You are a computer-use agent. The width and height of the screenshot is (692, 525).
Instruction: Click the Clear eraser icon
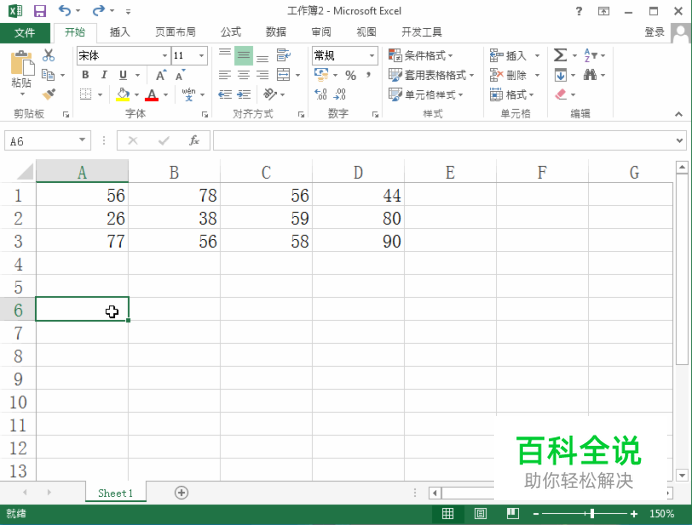tap(560, 94)
